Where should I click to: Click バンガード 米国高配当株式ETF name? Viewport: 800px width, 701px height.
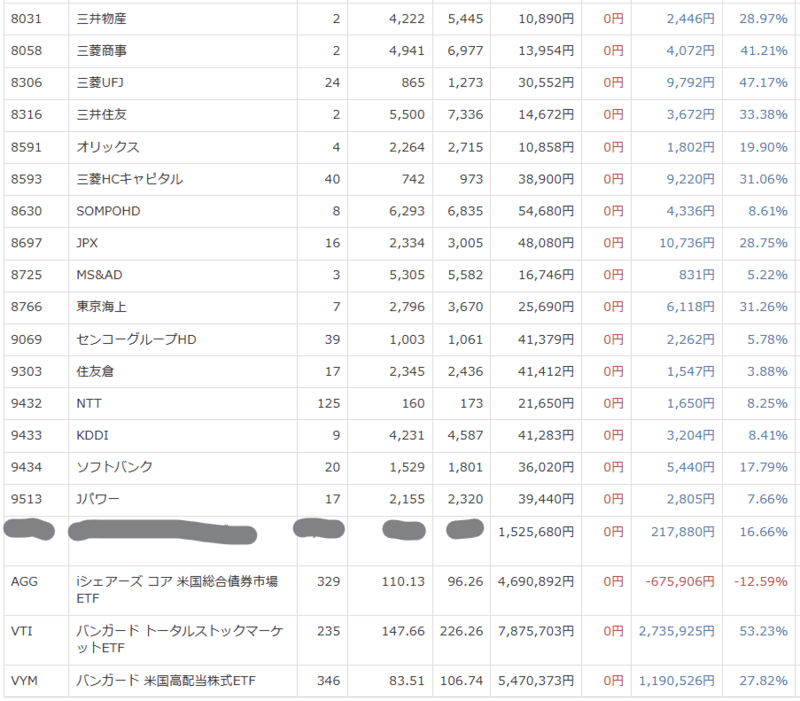coord(166,681)
